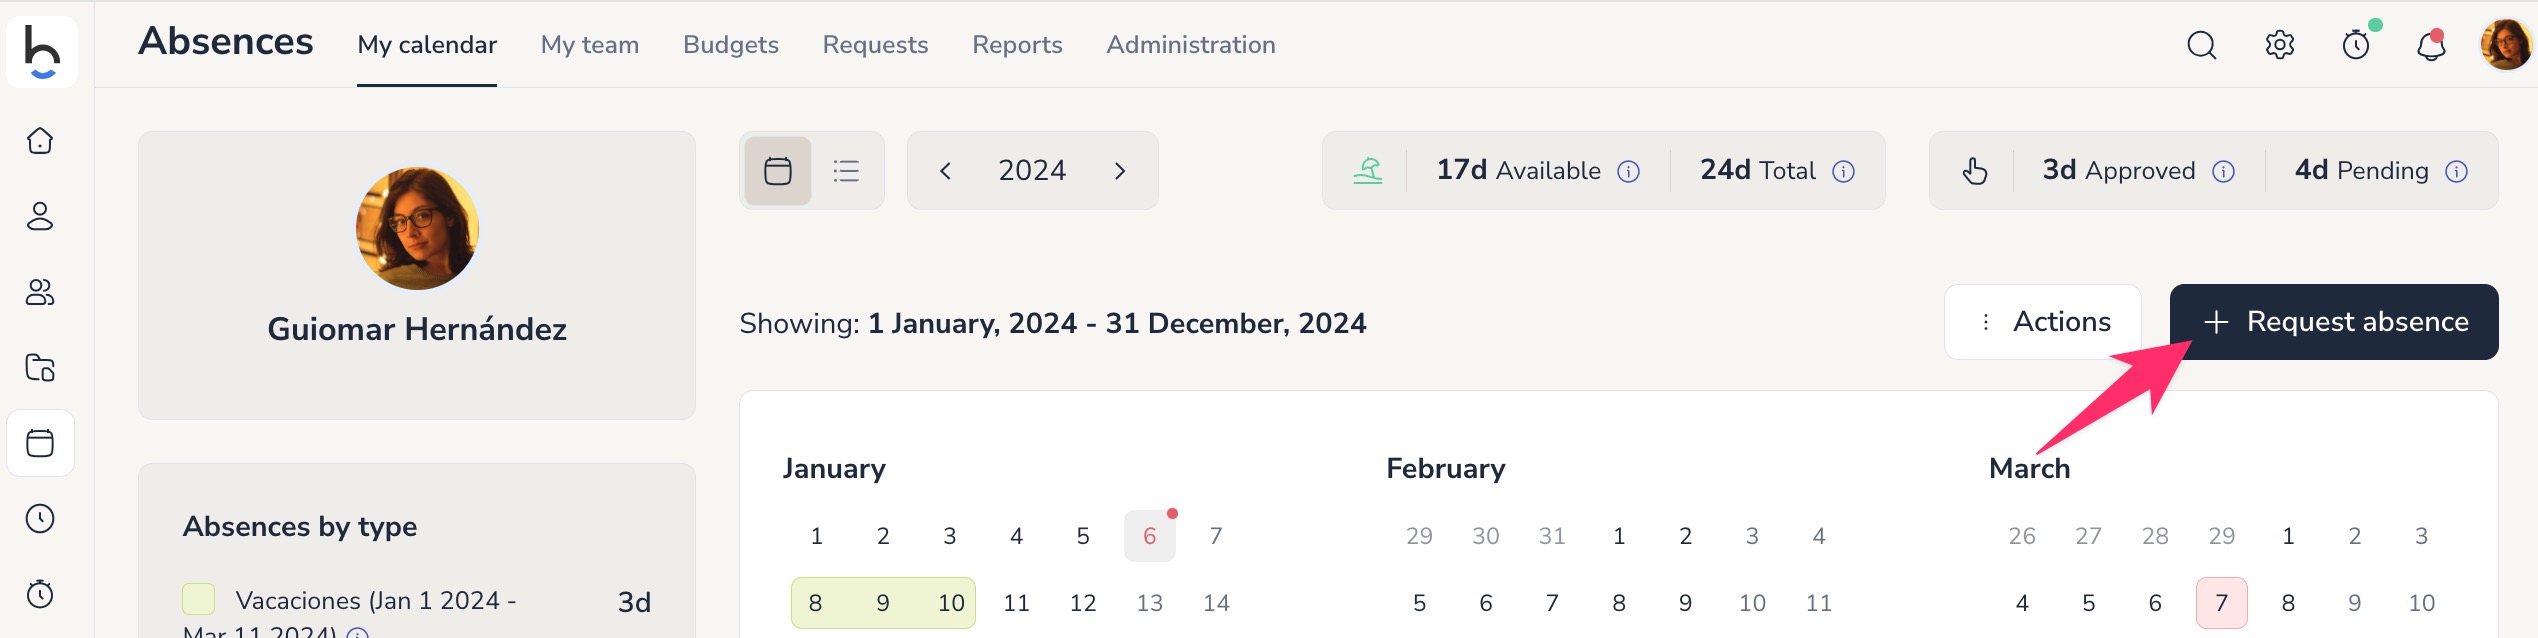Switch to list view toggle
The image size is (2538, 638).
tap(846, 171)
